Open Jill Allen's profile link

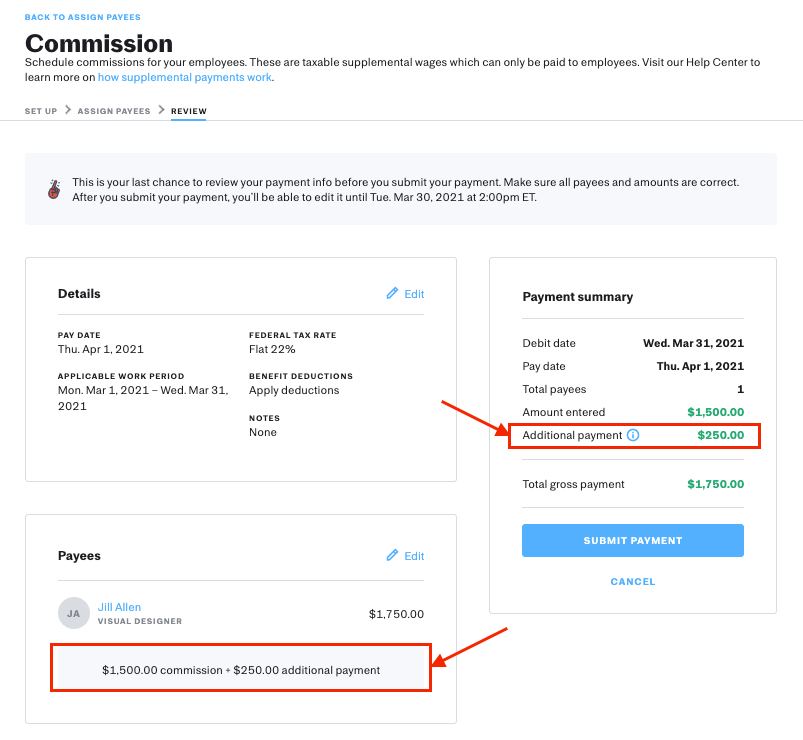119,607
